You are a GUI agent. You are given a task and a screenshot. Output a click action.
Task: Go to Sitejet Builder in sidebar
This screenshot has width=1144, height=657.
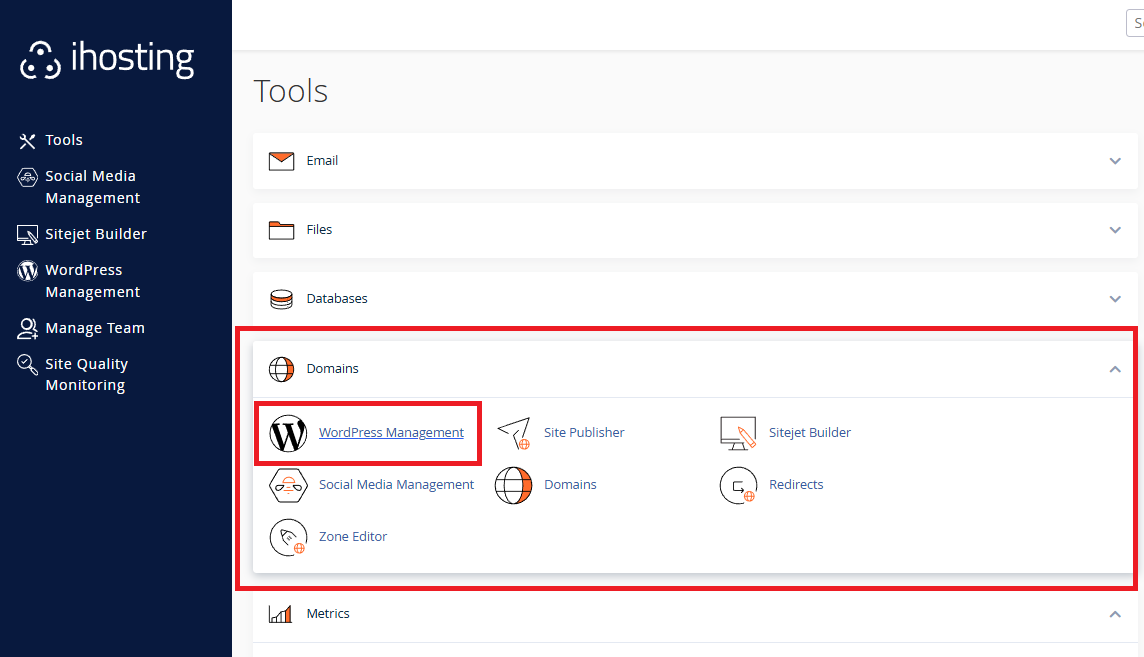(x=96, y=234)
